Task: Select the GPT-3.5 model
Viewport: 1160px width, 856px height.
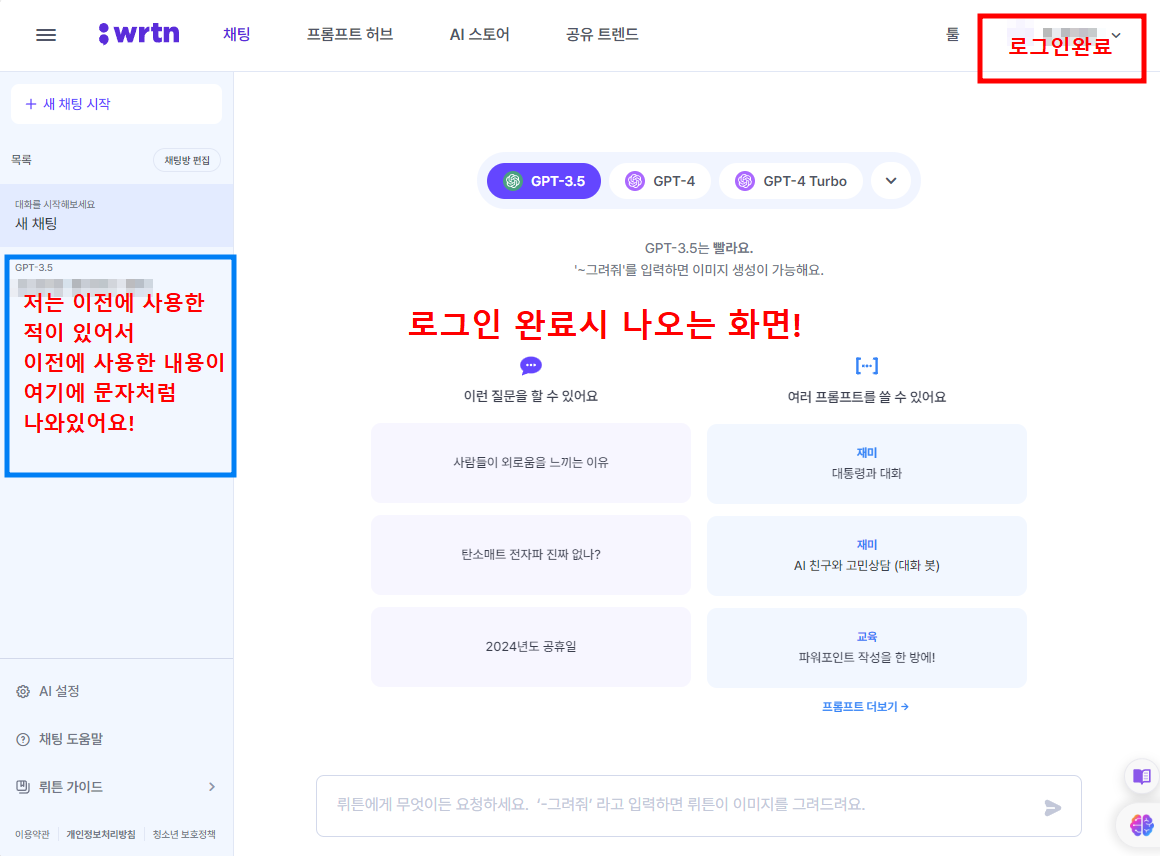Action: click(x=544, y=181)
